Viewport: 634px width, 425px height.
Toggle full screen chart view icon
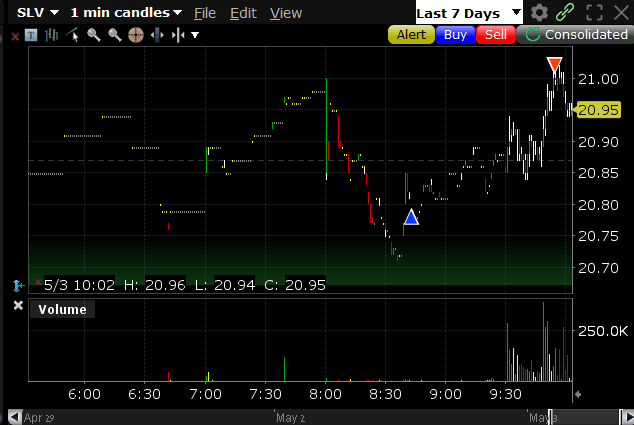tap(594, 13)
